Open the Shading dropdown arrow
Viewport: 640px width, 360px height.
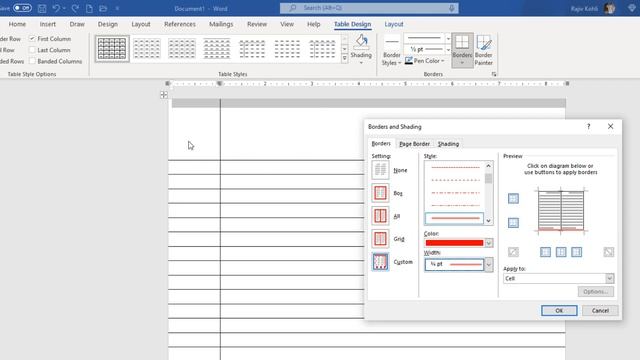[361, 63]
